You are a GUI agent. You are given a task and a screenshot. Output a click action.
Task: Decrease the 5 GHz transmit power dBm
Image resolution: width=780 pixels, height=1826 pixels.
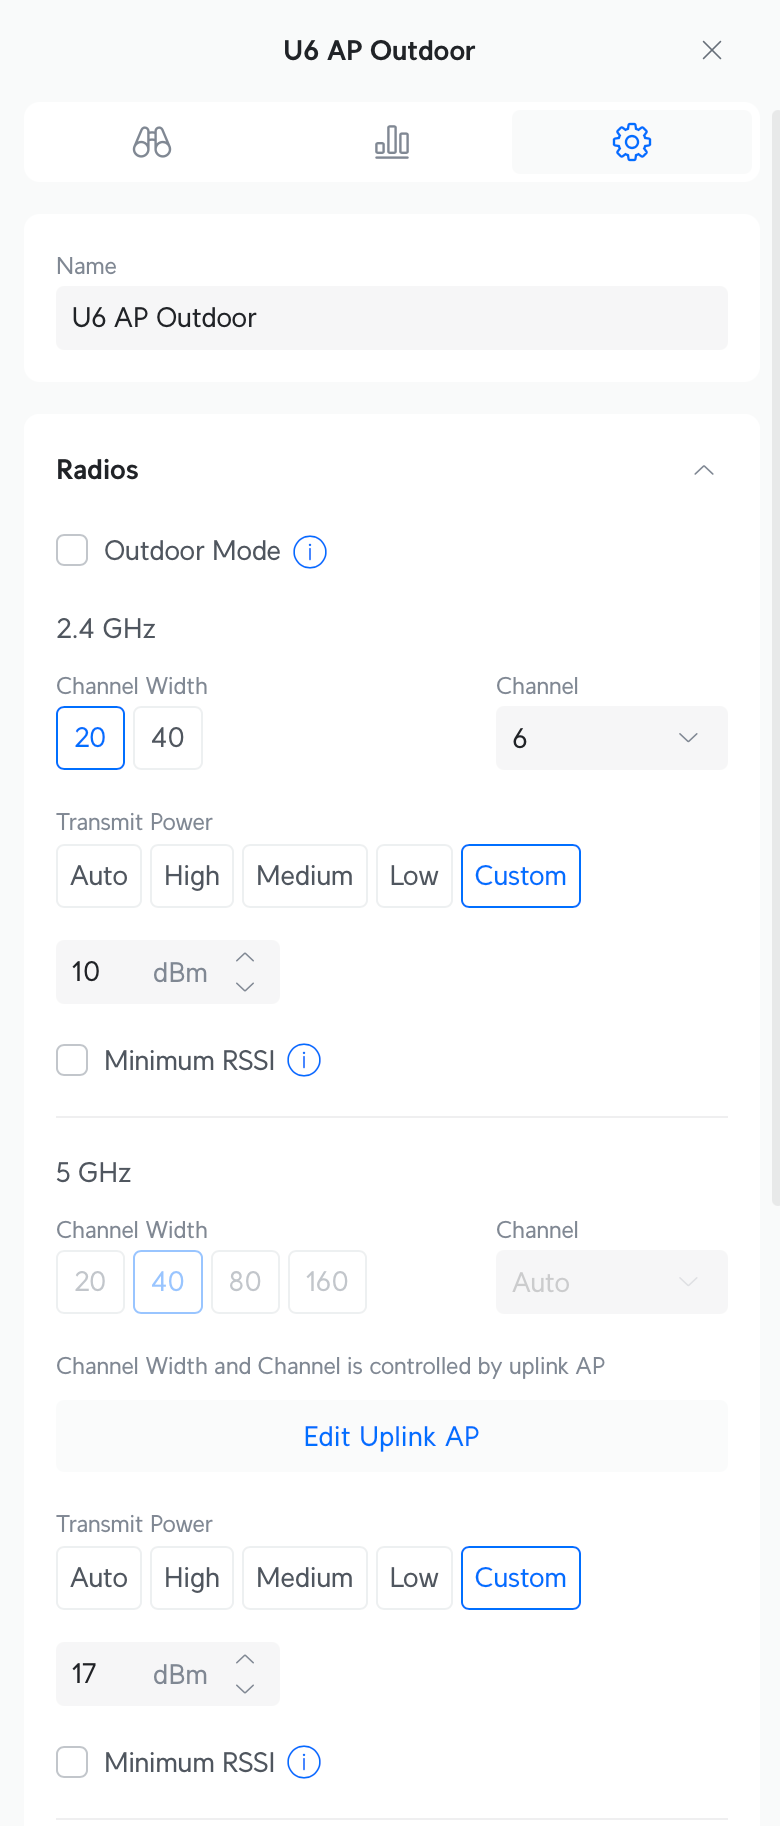[x=245, y=1689]
